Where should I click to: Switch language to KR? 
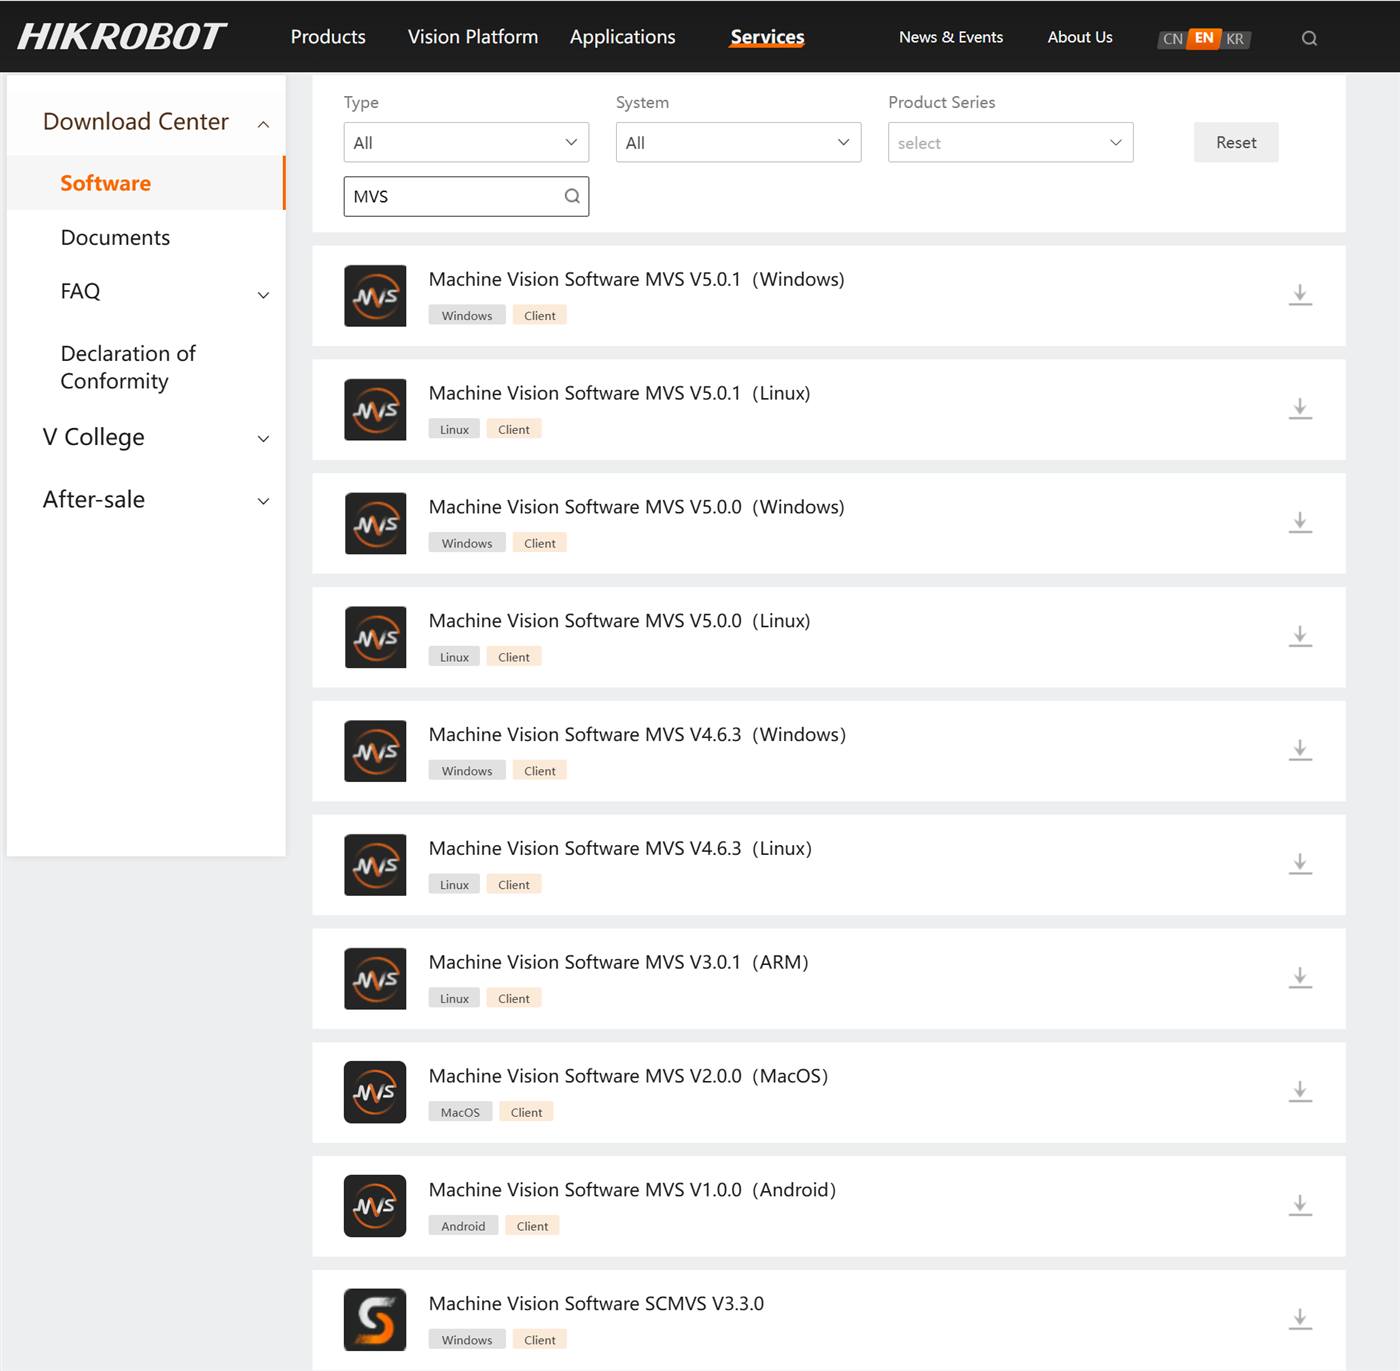1236,39
